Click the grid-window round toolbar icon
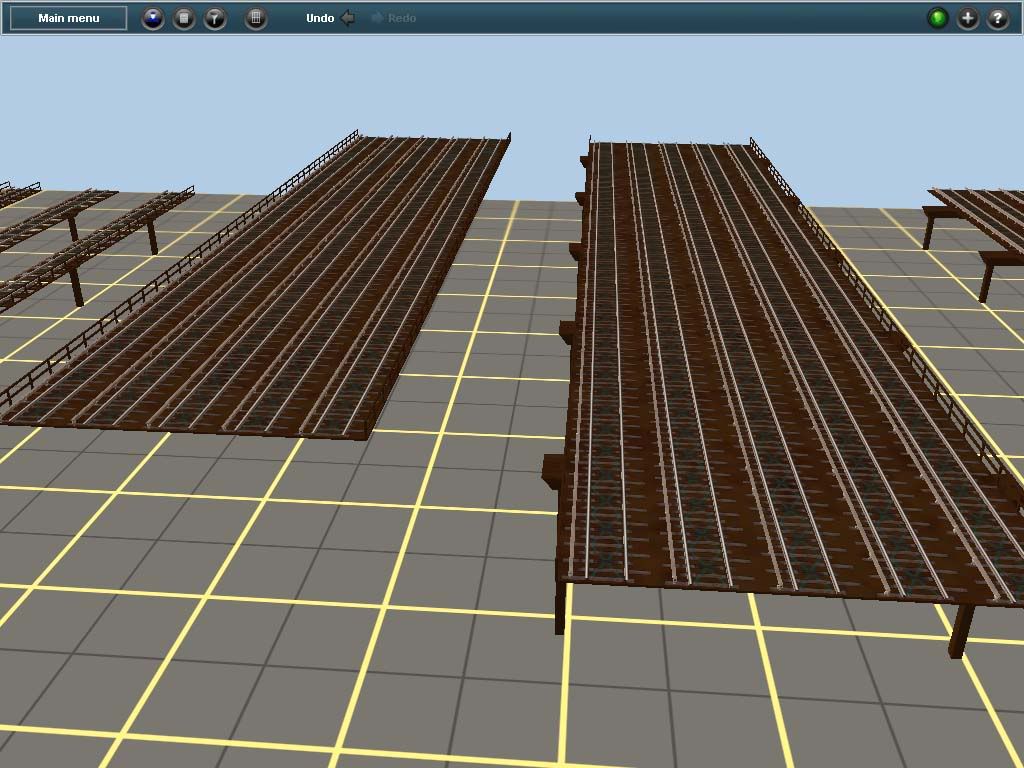 (x=256, y=18)
